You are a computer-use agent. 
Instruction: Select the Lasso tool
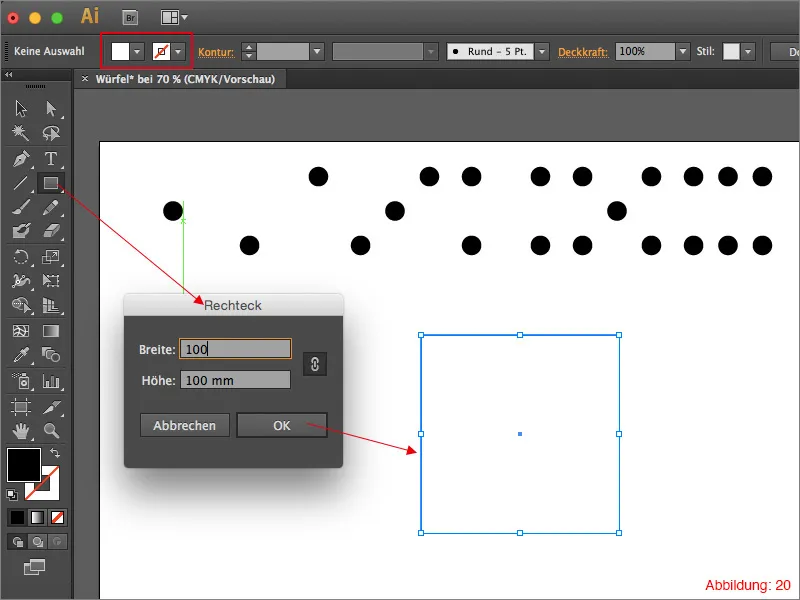[51, 133]
